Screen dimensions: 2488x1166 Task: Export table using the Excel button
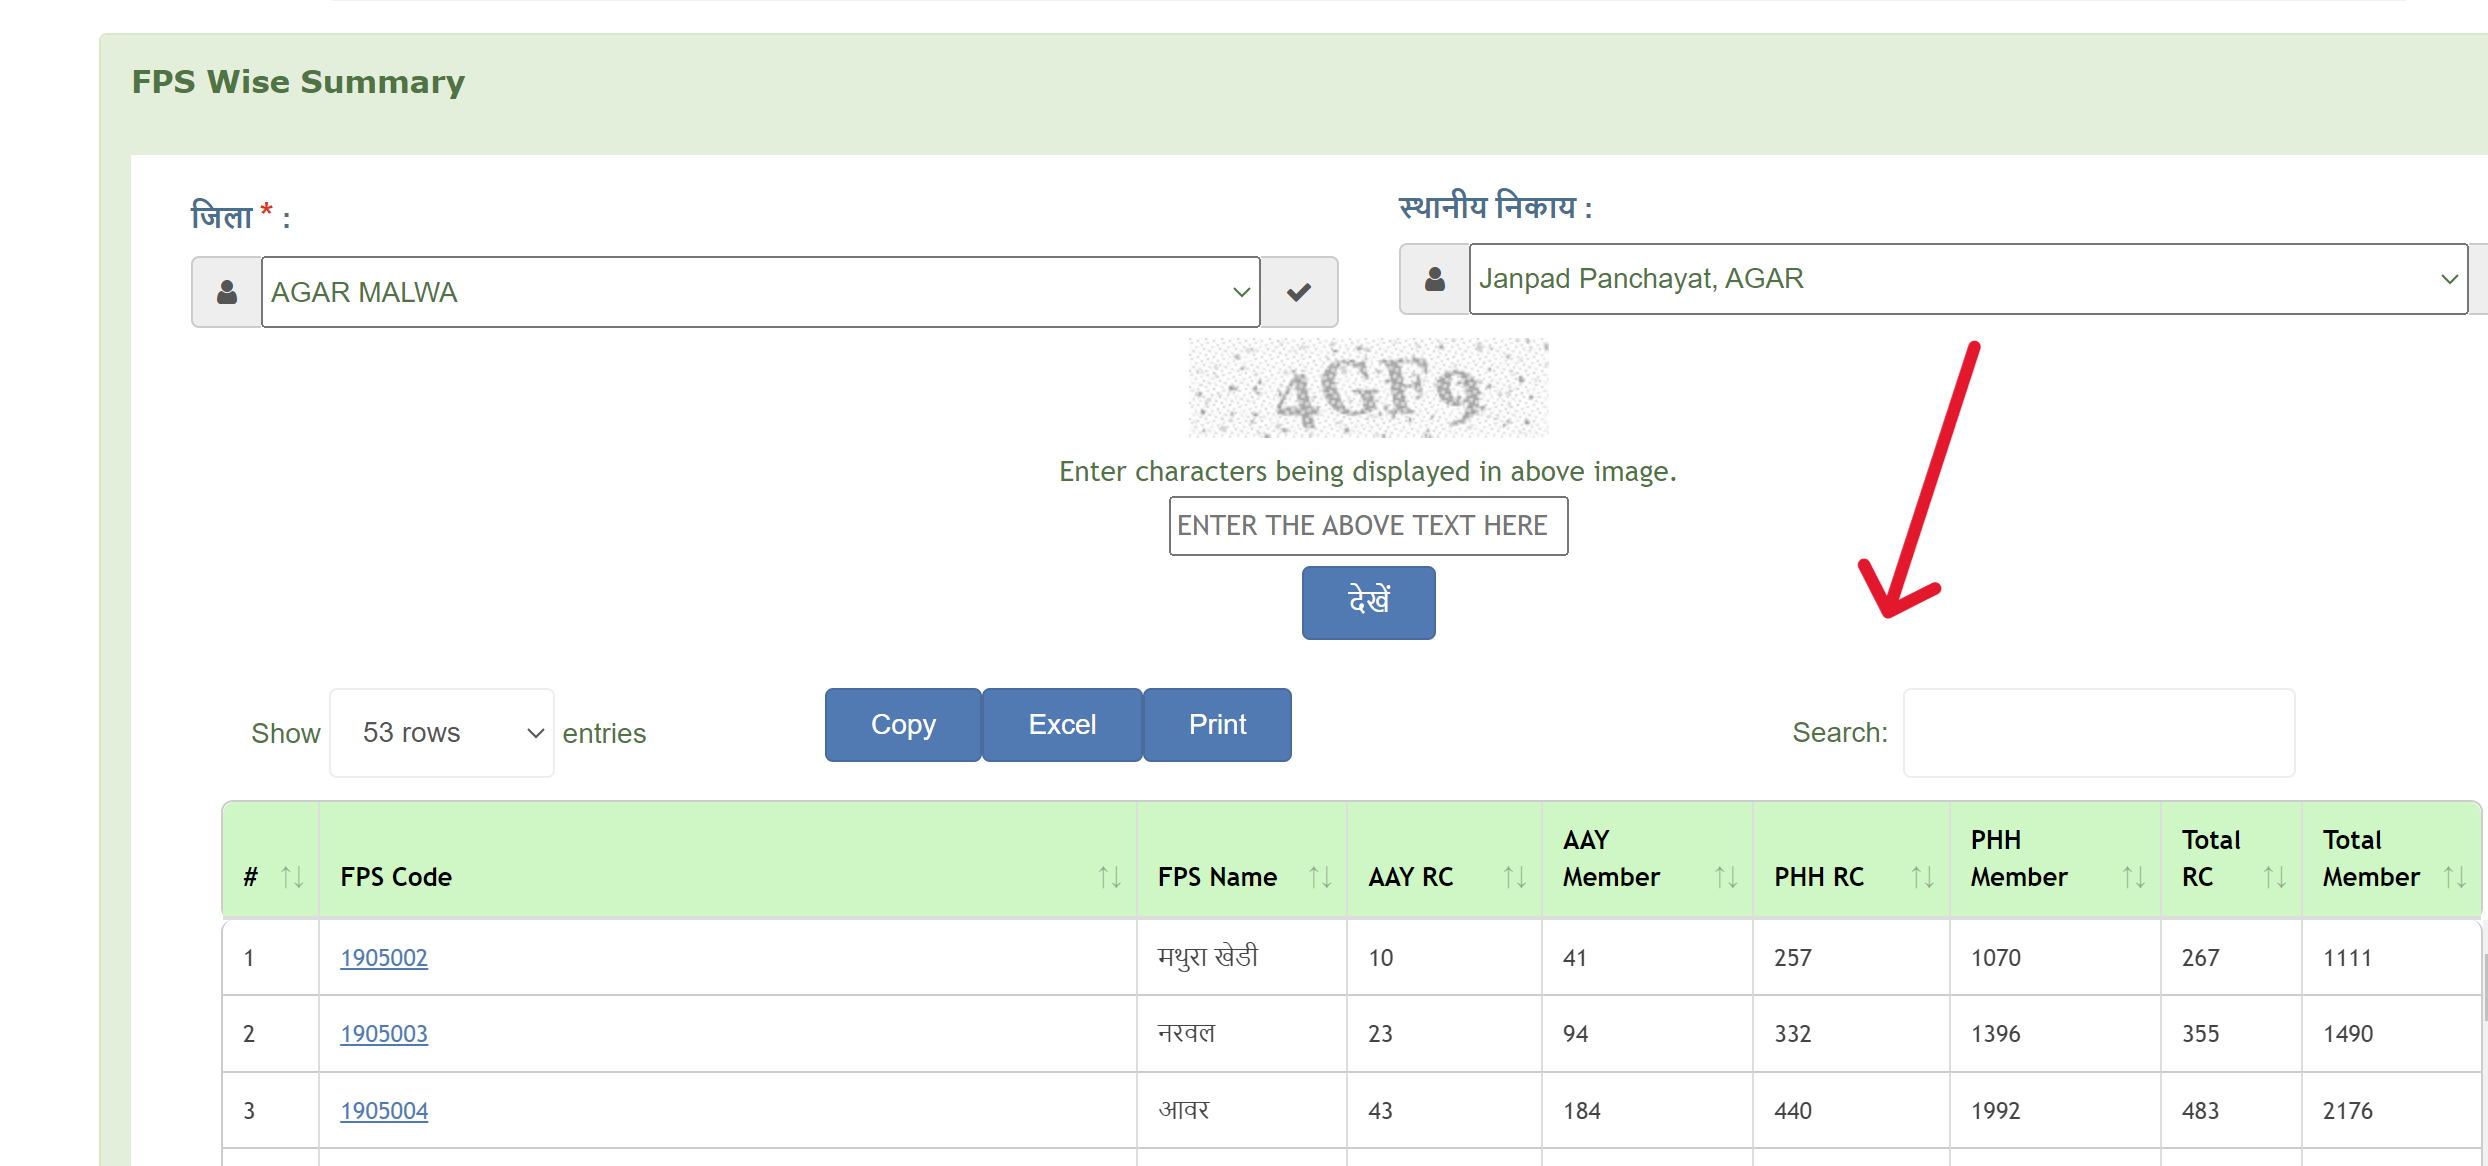(x=1061, y=724)
